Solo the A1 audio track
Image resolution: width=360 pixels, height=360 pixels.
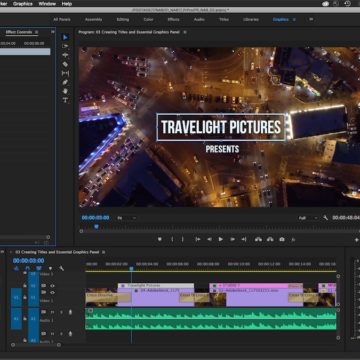click(x=61, y=312)
